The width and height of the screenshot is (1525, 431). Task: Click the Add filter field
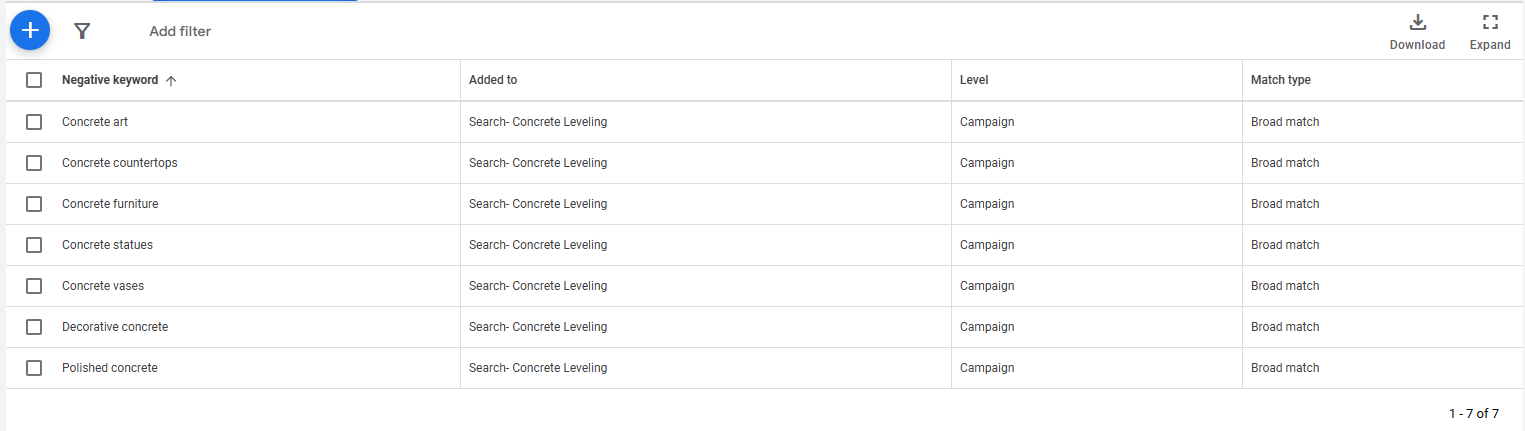pos(180,31)
